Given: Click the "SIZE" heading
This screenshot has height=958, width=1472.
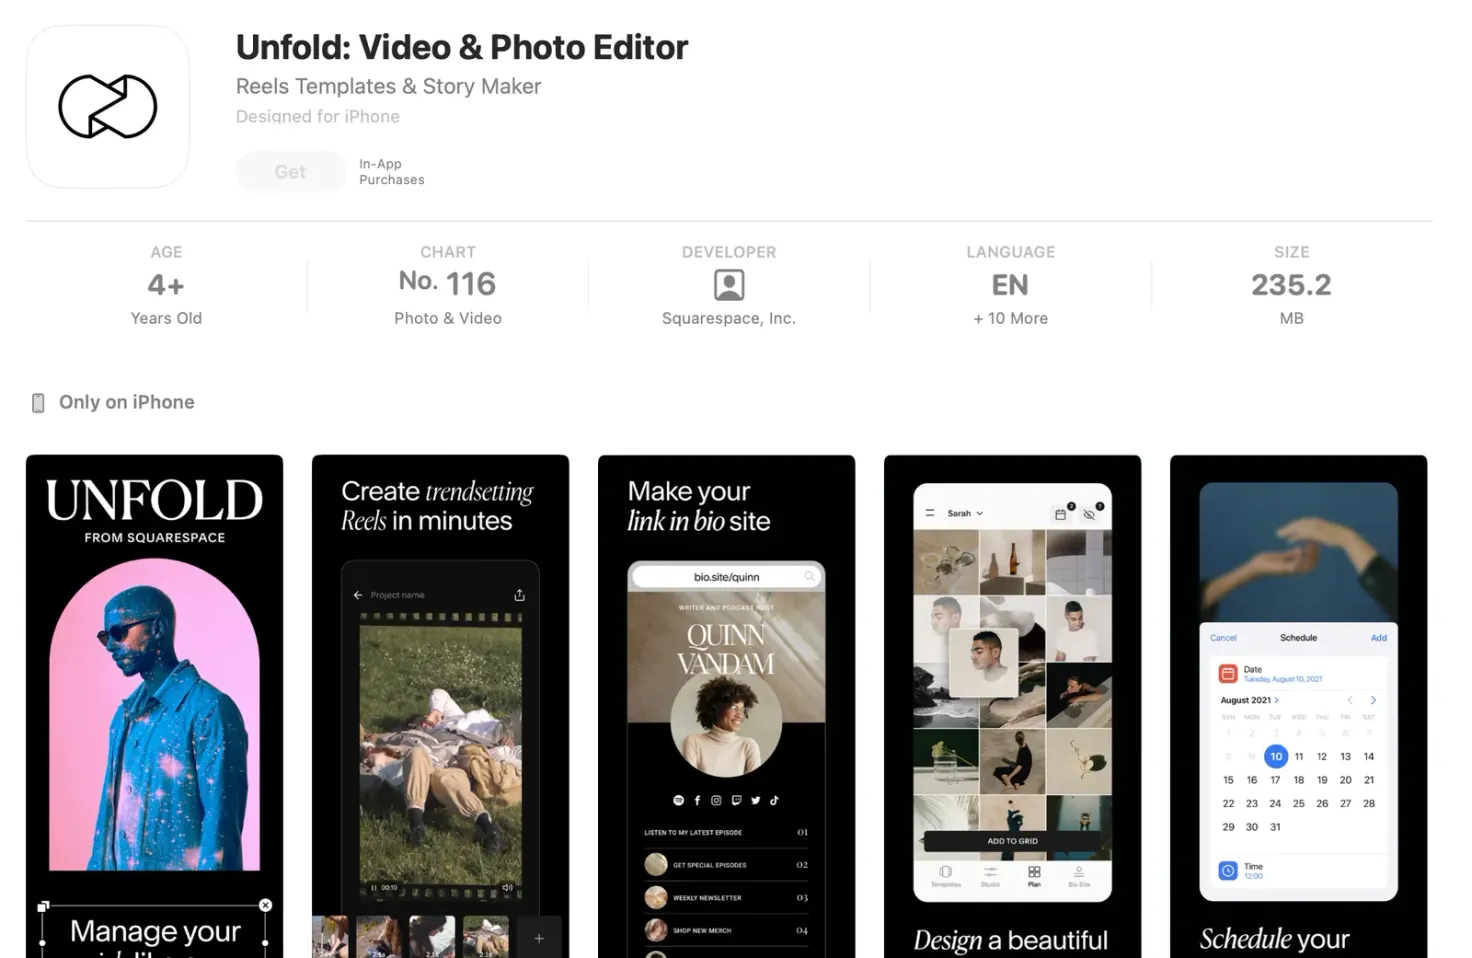Looking at the screenshot, I should [1291, 252].
